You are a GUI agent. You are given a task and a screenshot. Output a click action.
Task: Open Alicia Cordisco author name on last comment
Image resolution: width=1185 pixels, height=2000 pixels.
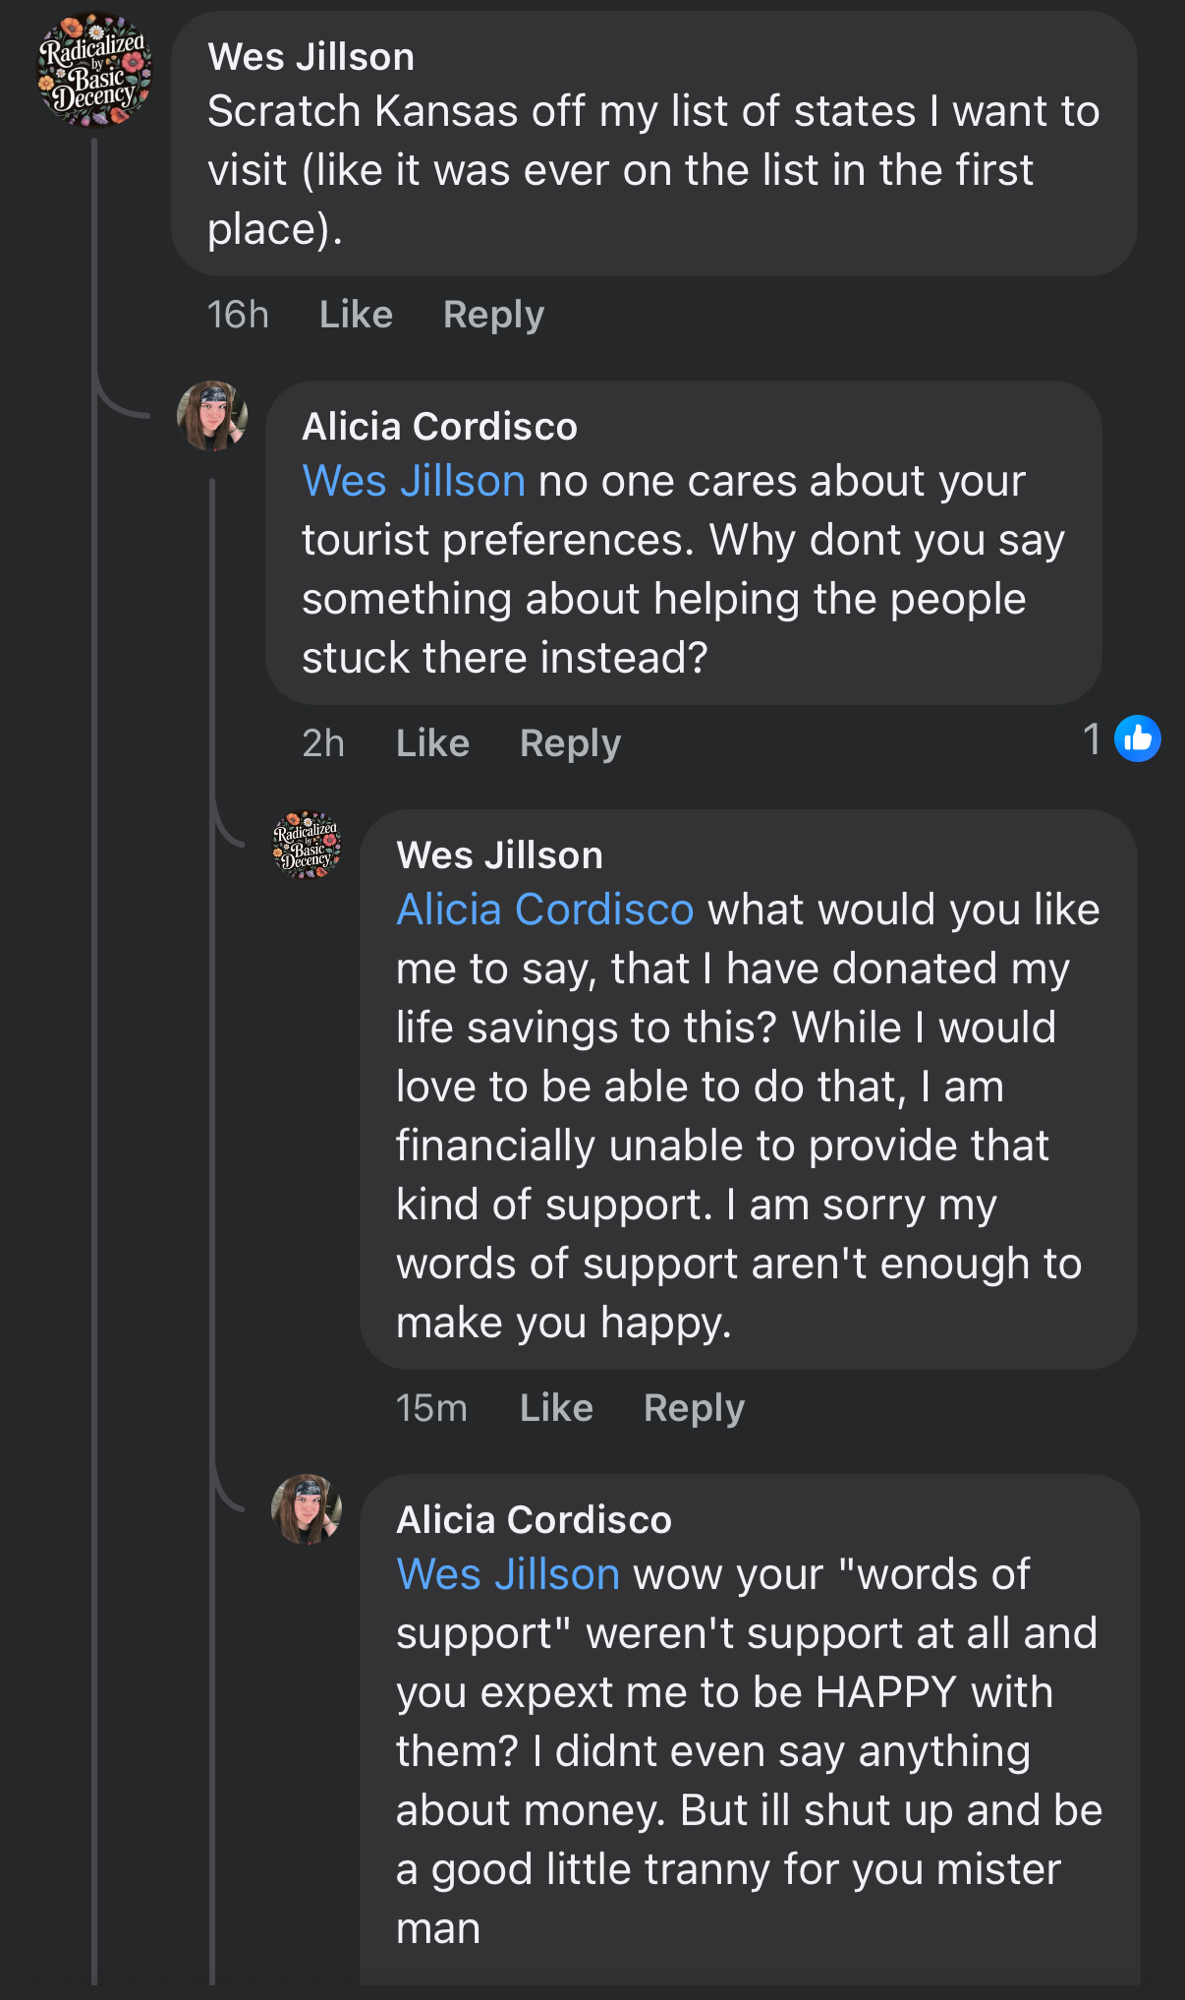coord(534,1520)
